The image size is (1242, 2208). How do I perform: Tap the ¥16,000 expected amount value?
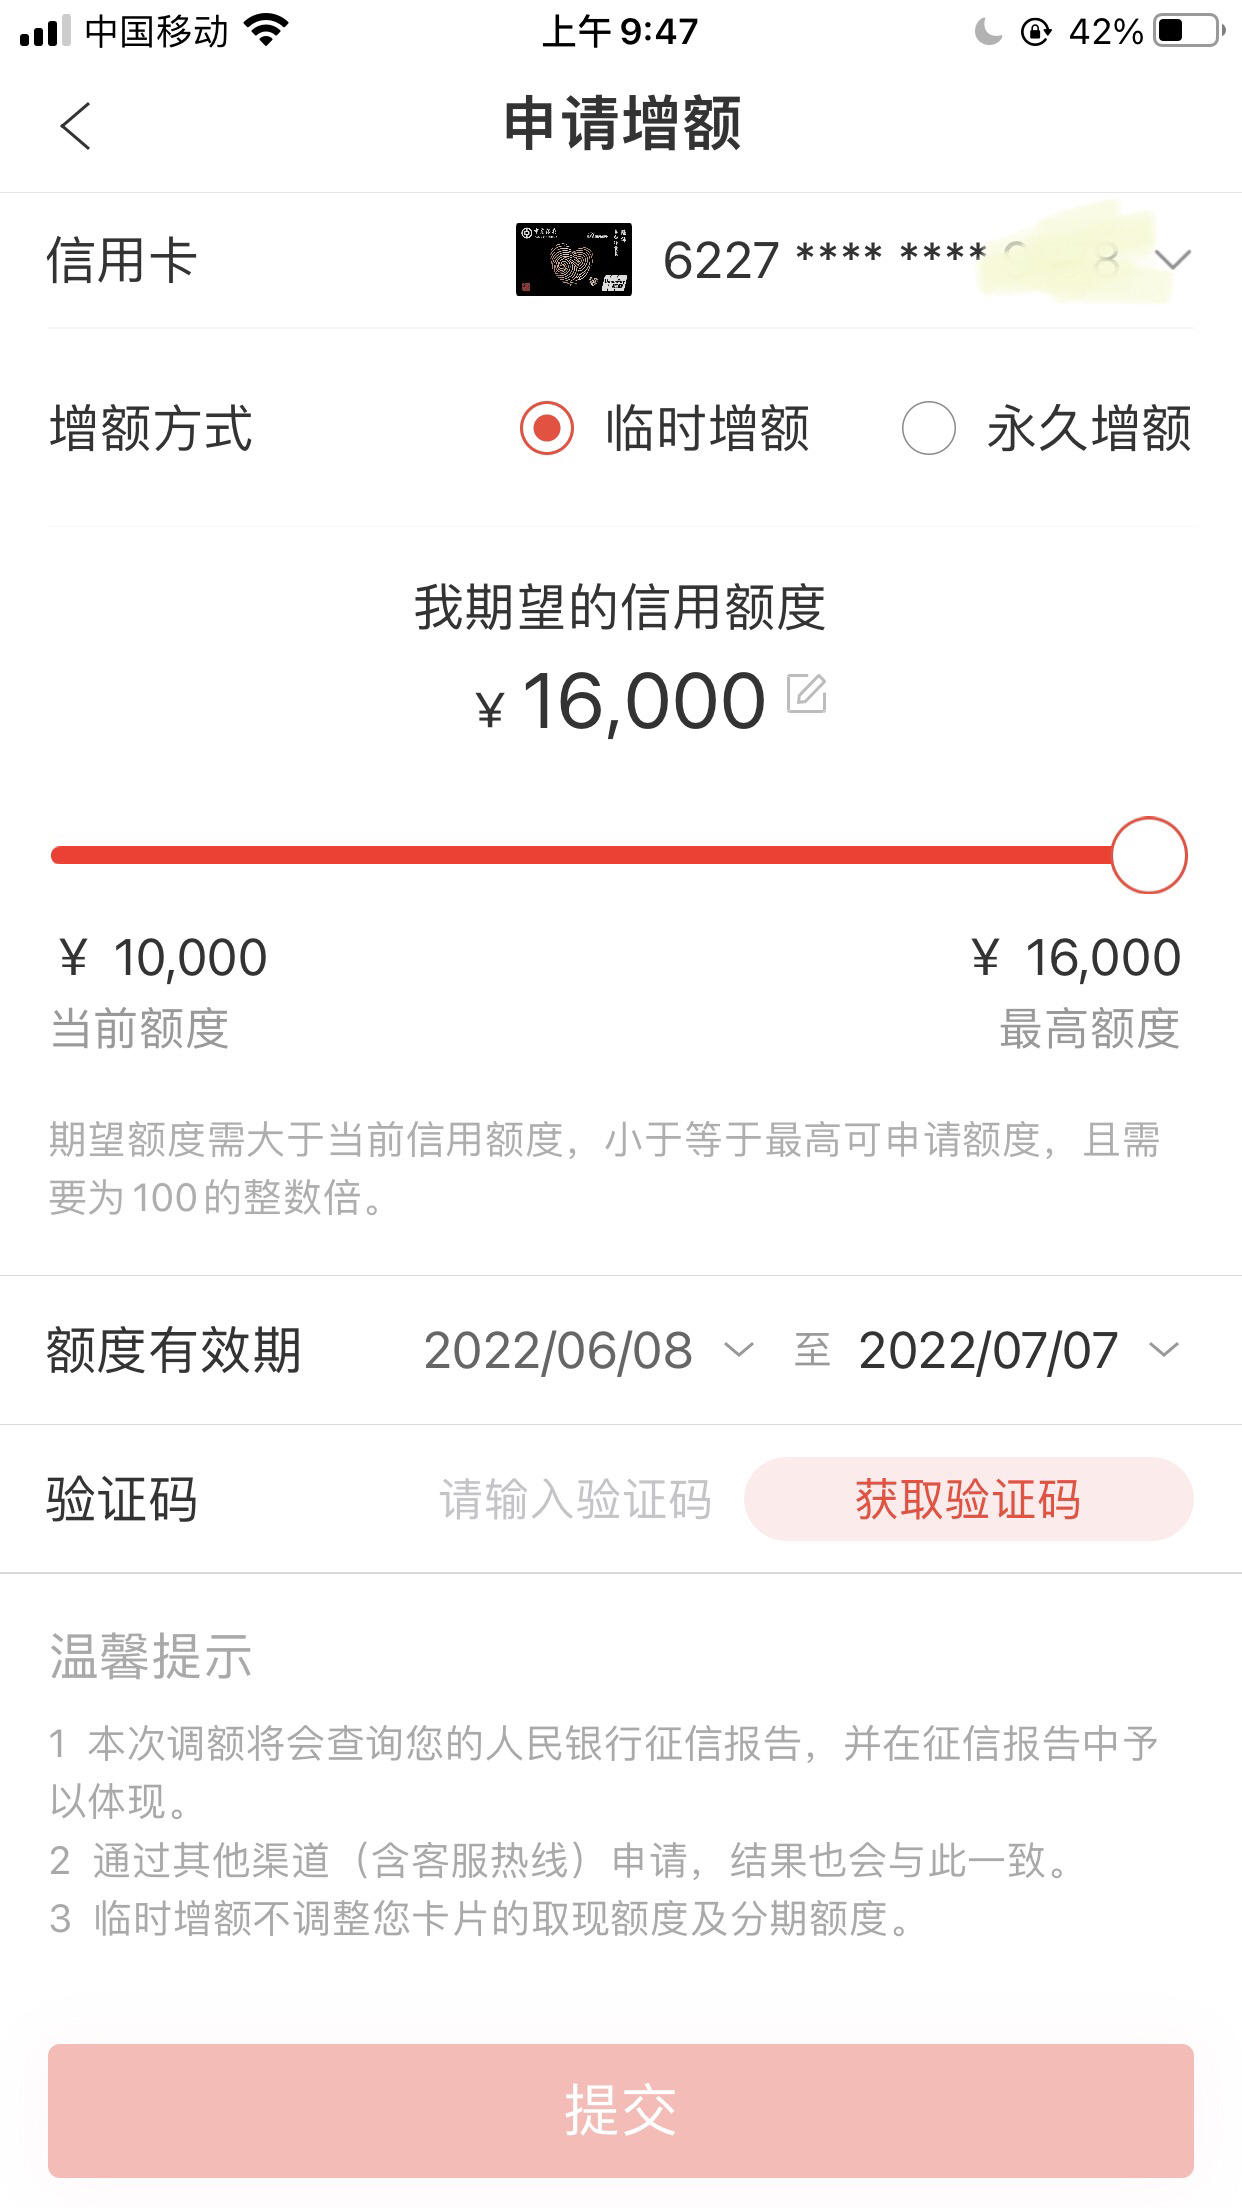[x=621, y=701]
